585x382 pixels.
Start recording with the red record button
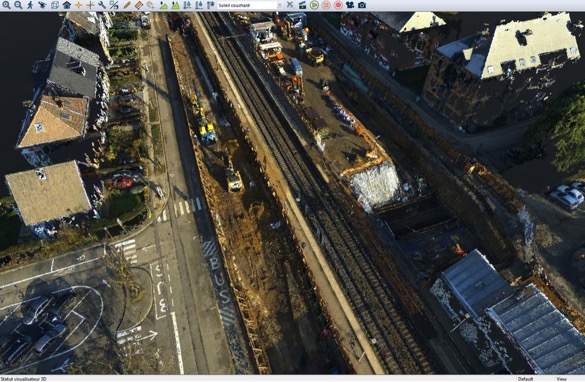click(x=338, y=5)
